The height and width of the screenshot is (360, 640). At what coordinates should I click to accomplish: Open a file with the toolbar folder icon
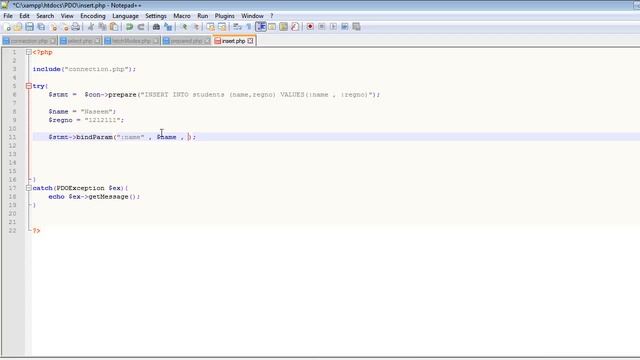tap(18, 27)
